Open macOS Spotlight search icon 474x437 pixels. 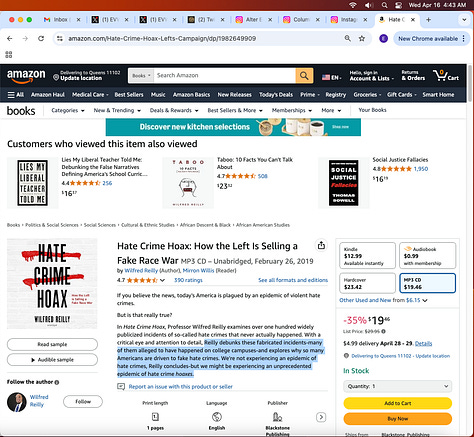click(x=385, y=5)
